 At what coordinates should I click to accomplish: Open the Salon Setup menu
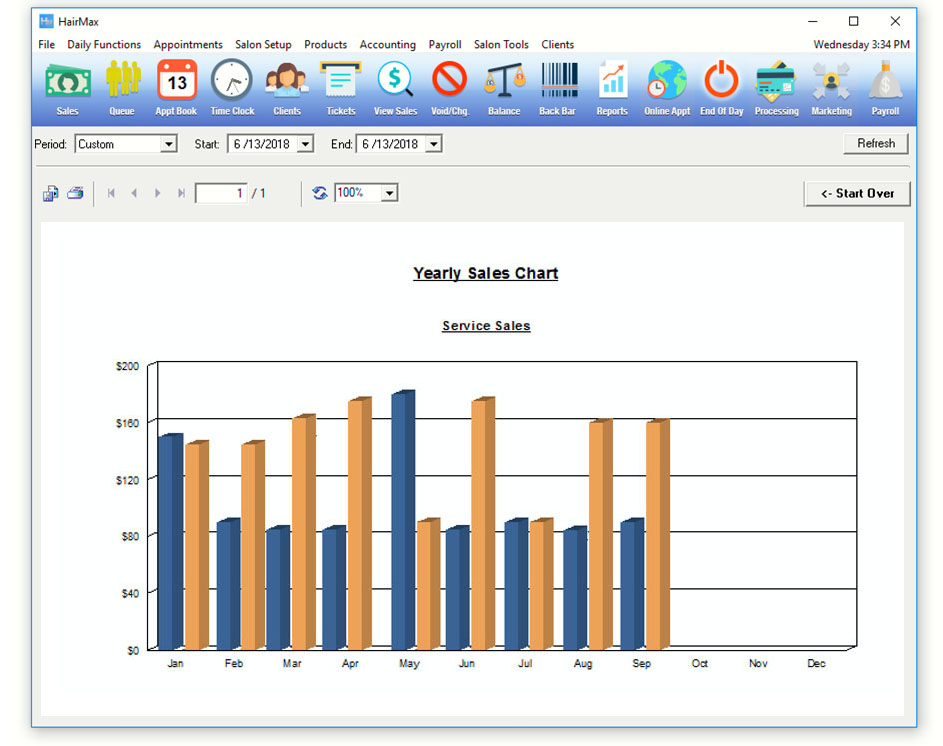pos(263,44)
